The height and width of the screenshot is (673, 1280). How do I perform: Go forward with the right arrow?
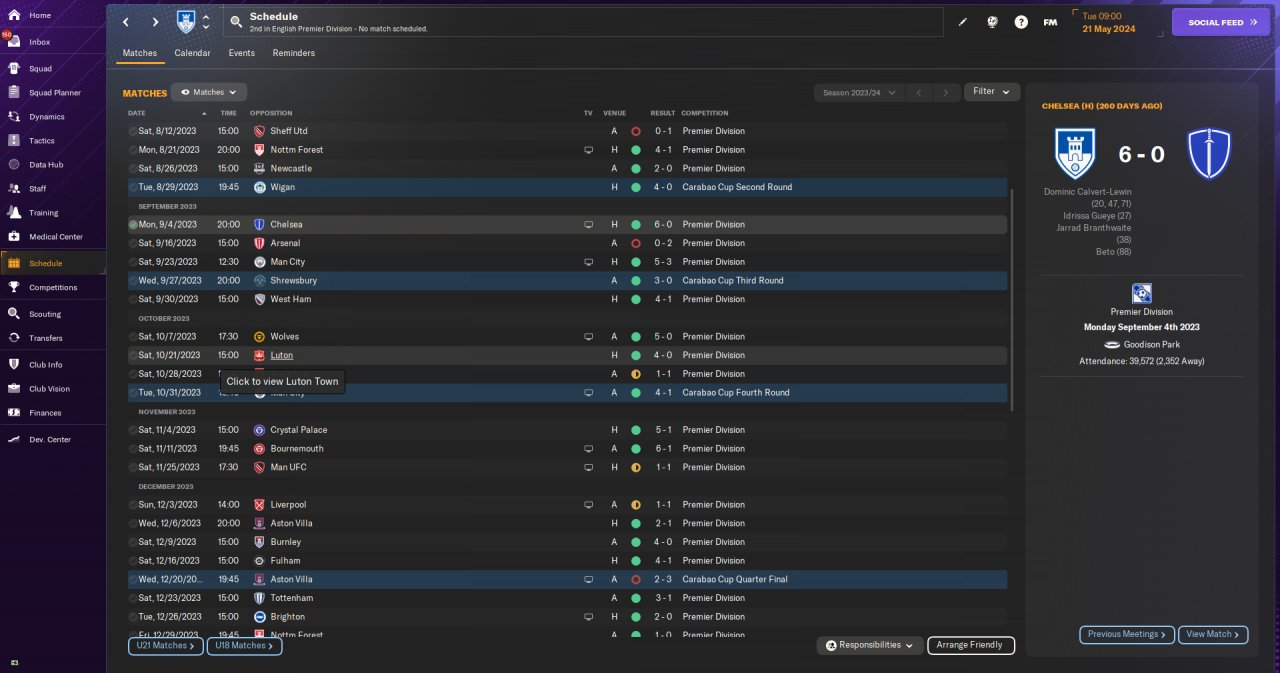[156, 21]
